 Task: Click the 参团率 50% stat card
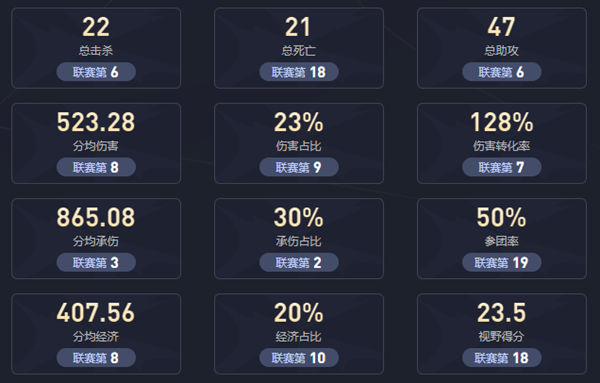tap(502, 239)
